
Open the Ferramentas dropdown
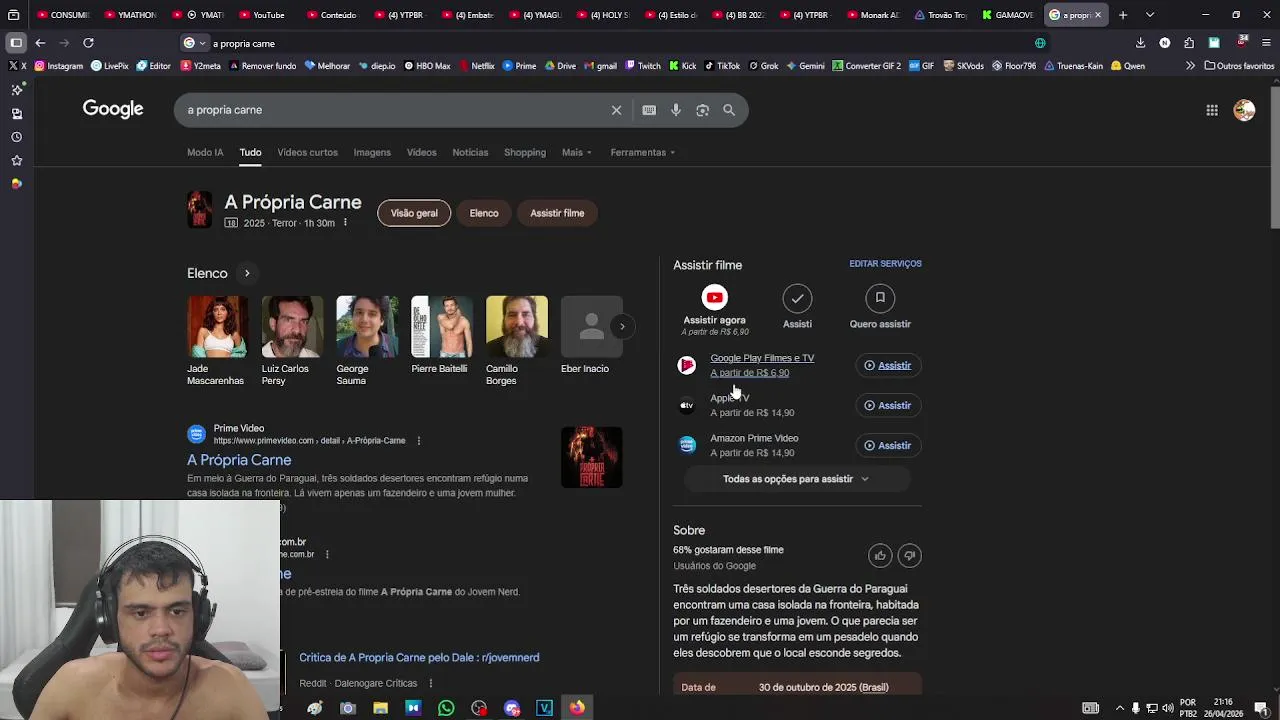(x=643, y=153)
